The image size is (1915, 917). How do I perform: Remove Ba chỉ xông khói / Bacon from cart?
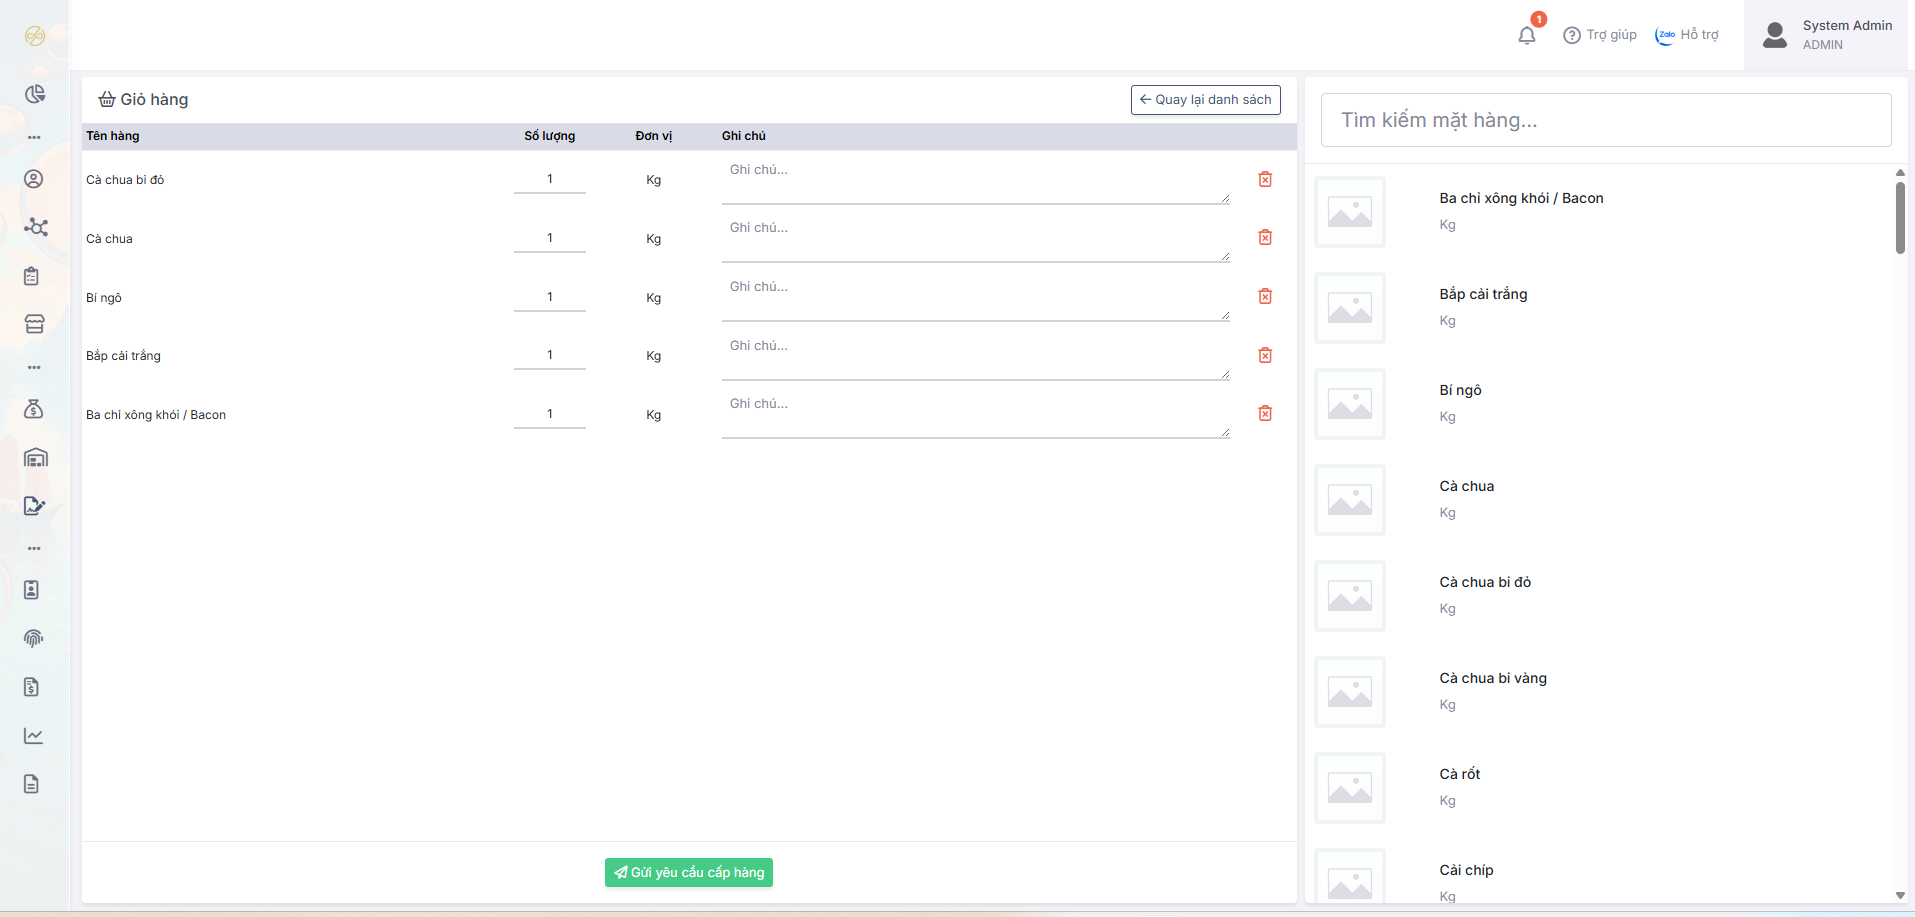1265,413
